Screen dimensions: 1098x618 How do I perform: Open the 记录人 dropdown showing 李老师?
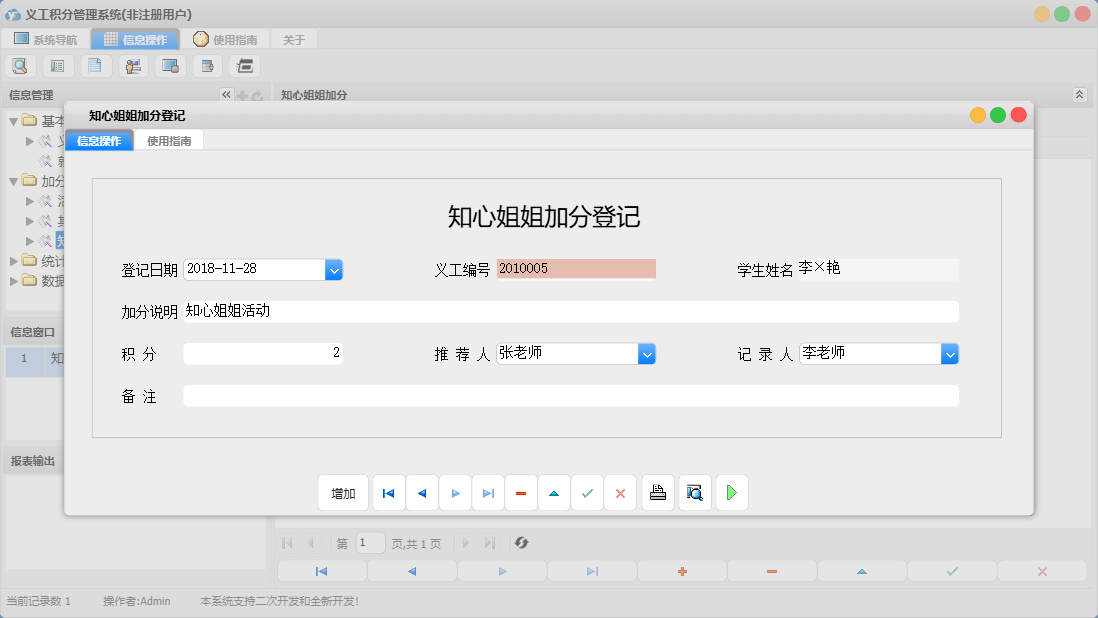(950, 353)
